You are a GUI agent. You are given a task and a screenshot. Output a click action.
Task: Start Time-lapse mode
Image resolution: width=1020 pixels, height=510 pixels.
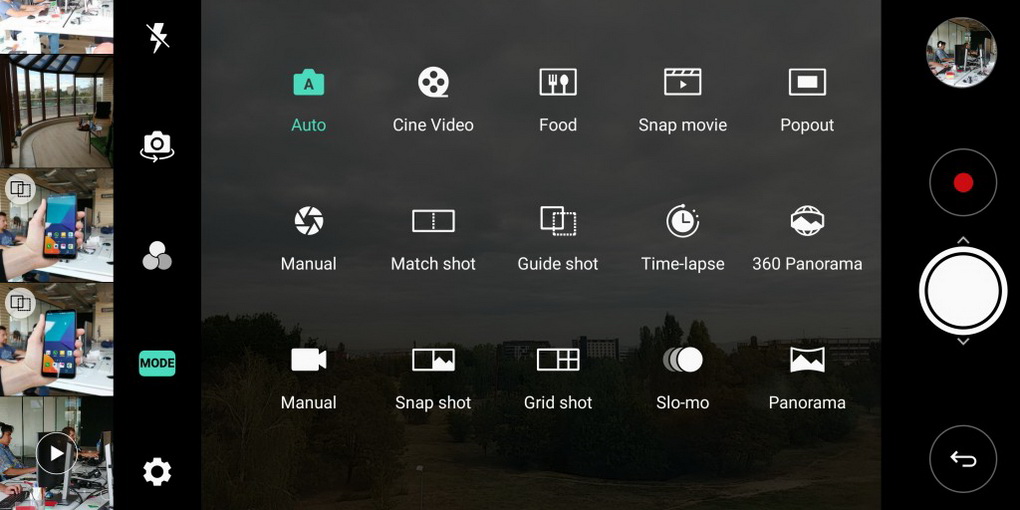click(x=682, y=222)
